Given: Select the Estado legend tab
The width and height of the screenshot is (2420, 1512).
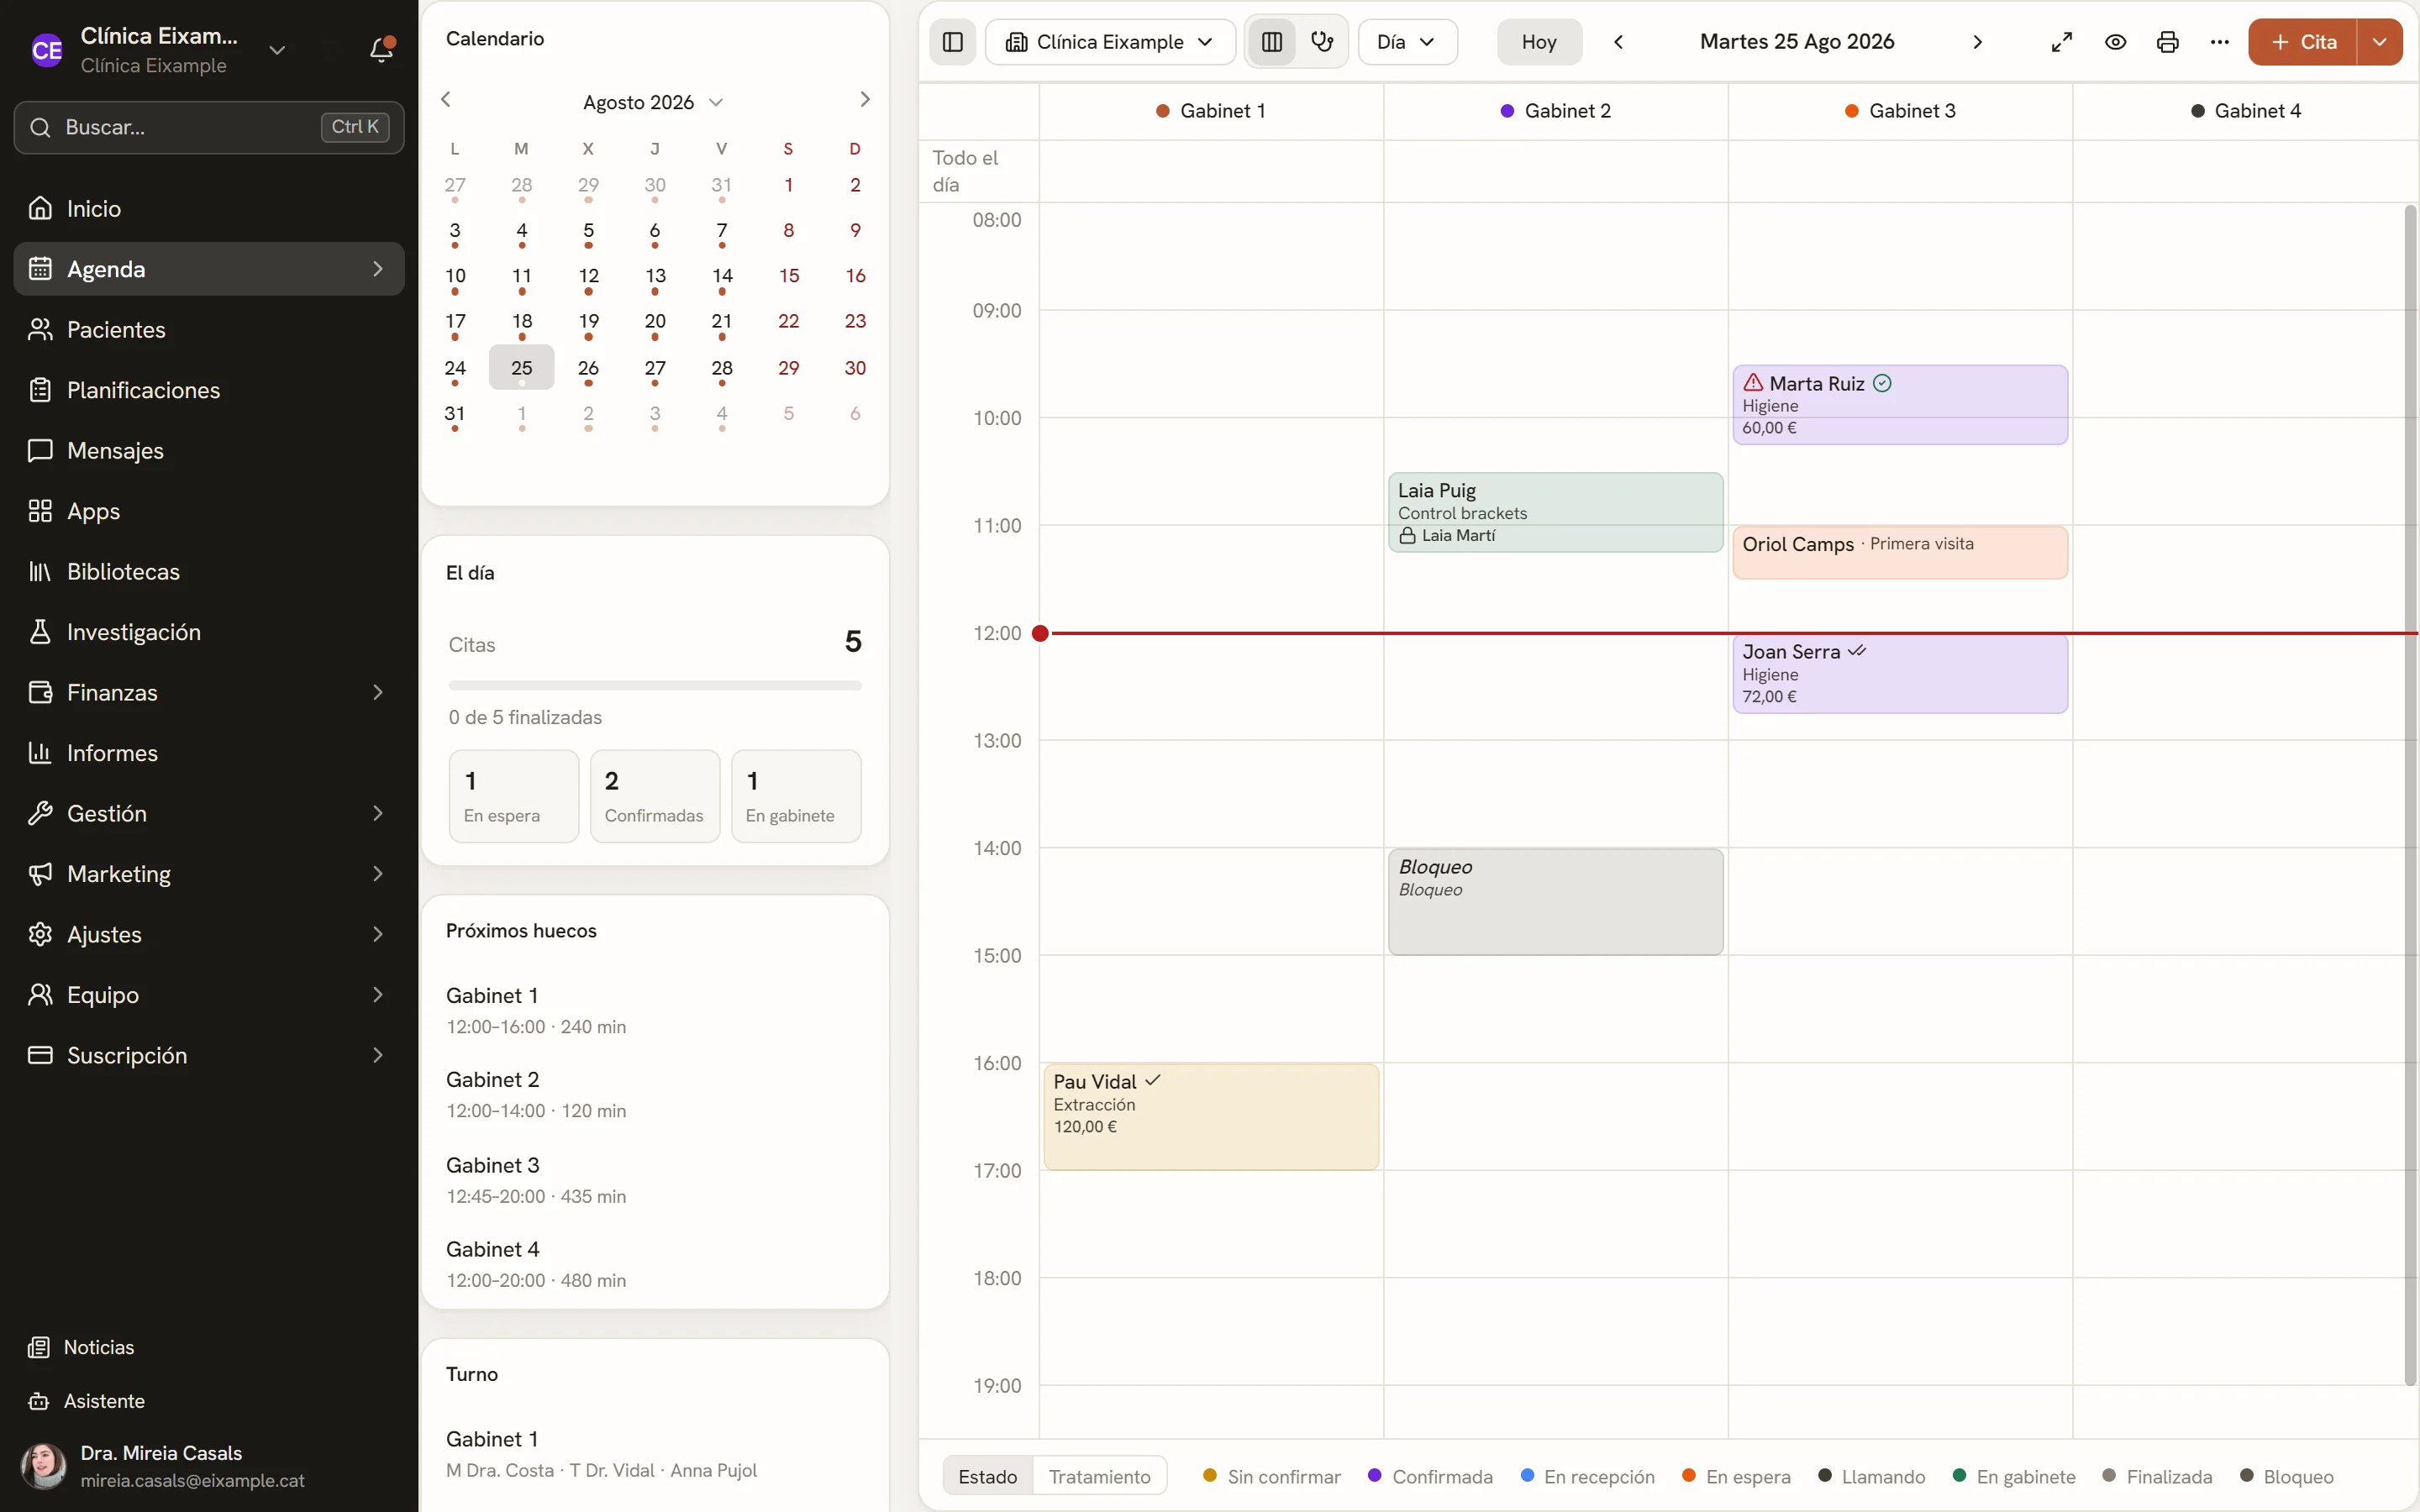Looking at the screenshot, I should tap(987, 1476).
